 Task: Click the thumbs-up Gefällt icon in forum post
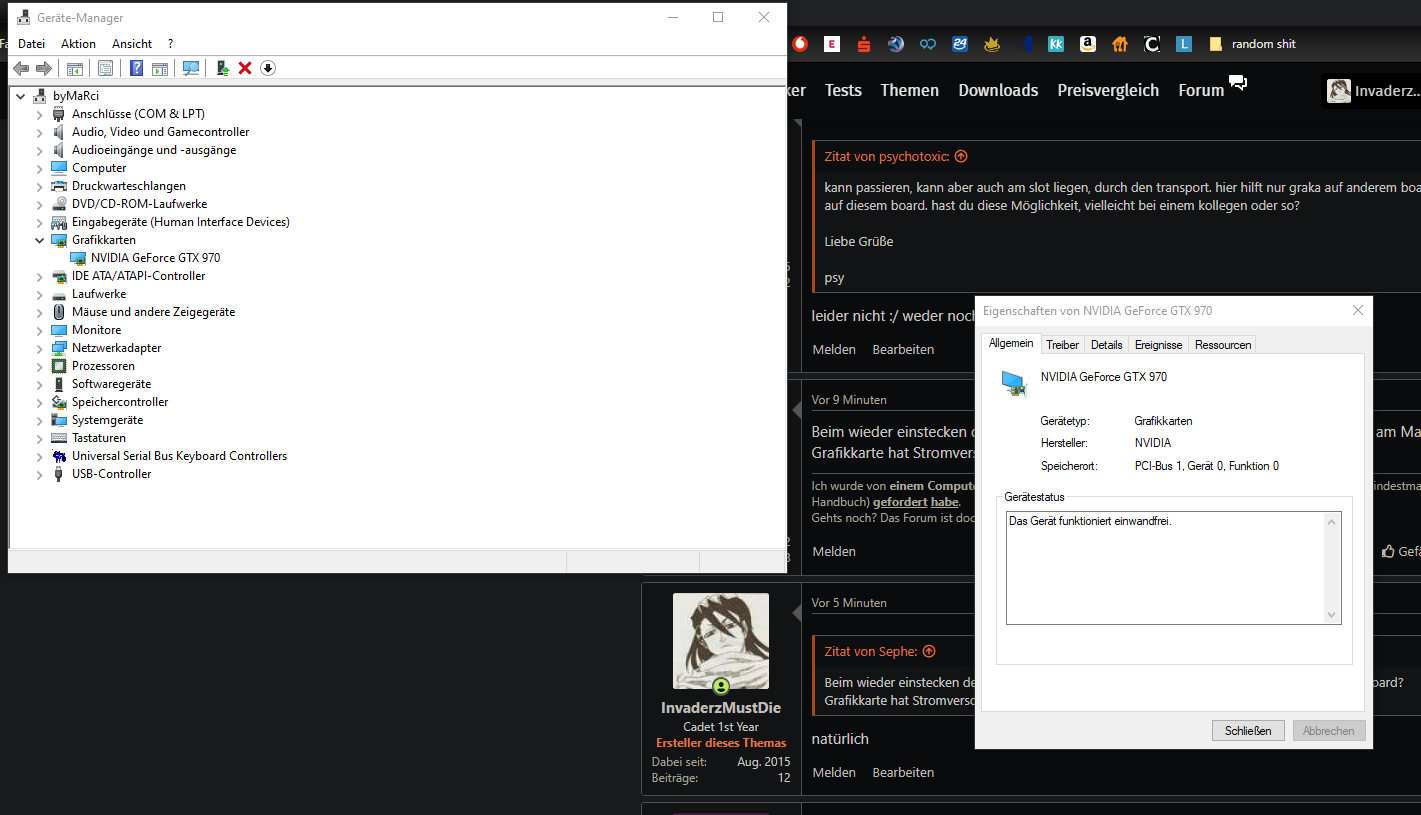pos(1388,551)
